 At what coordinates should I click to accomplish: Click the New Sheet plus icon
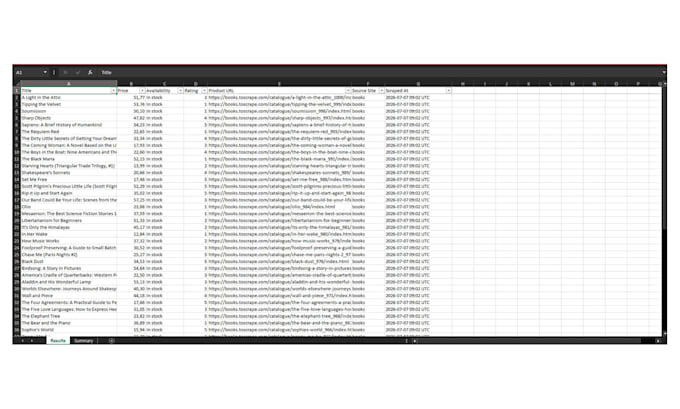coord(111,341)
